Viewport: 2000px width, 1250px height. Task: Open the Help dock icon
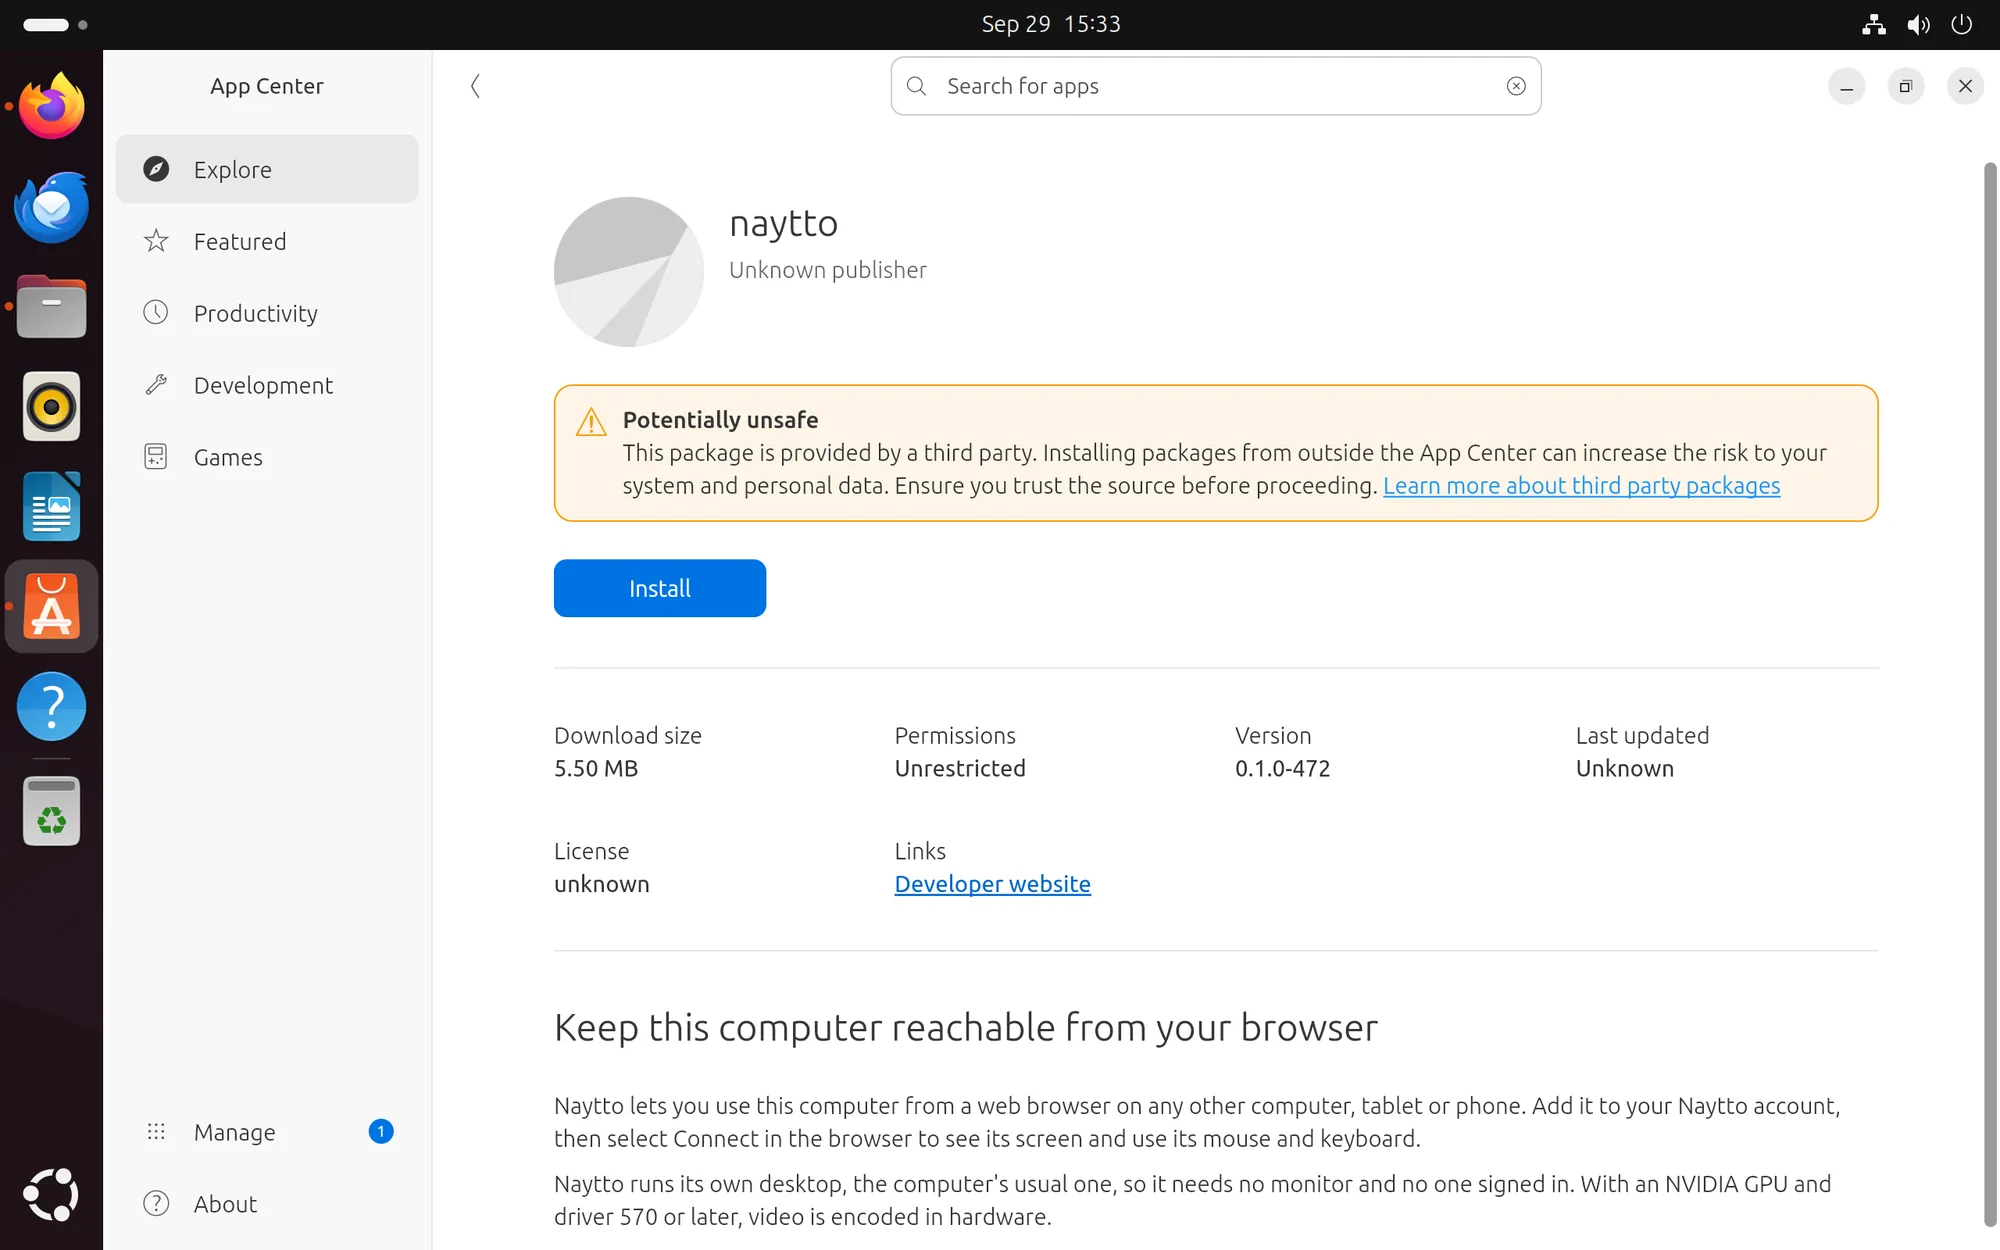(51, 707)
